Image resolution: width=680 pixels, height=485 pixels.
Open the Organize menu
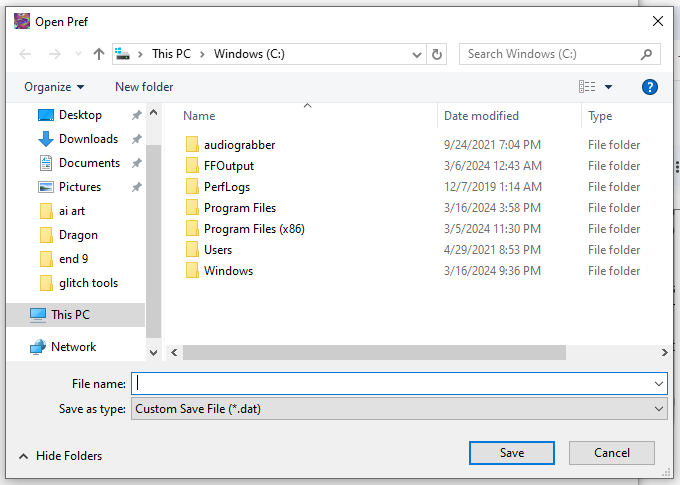tap(54, 87)
